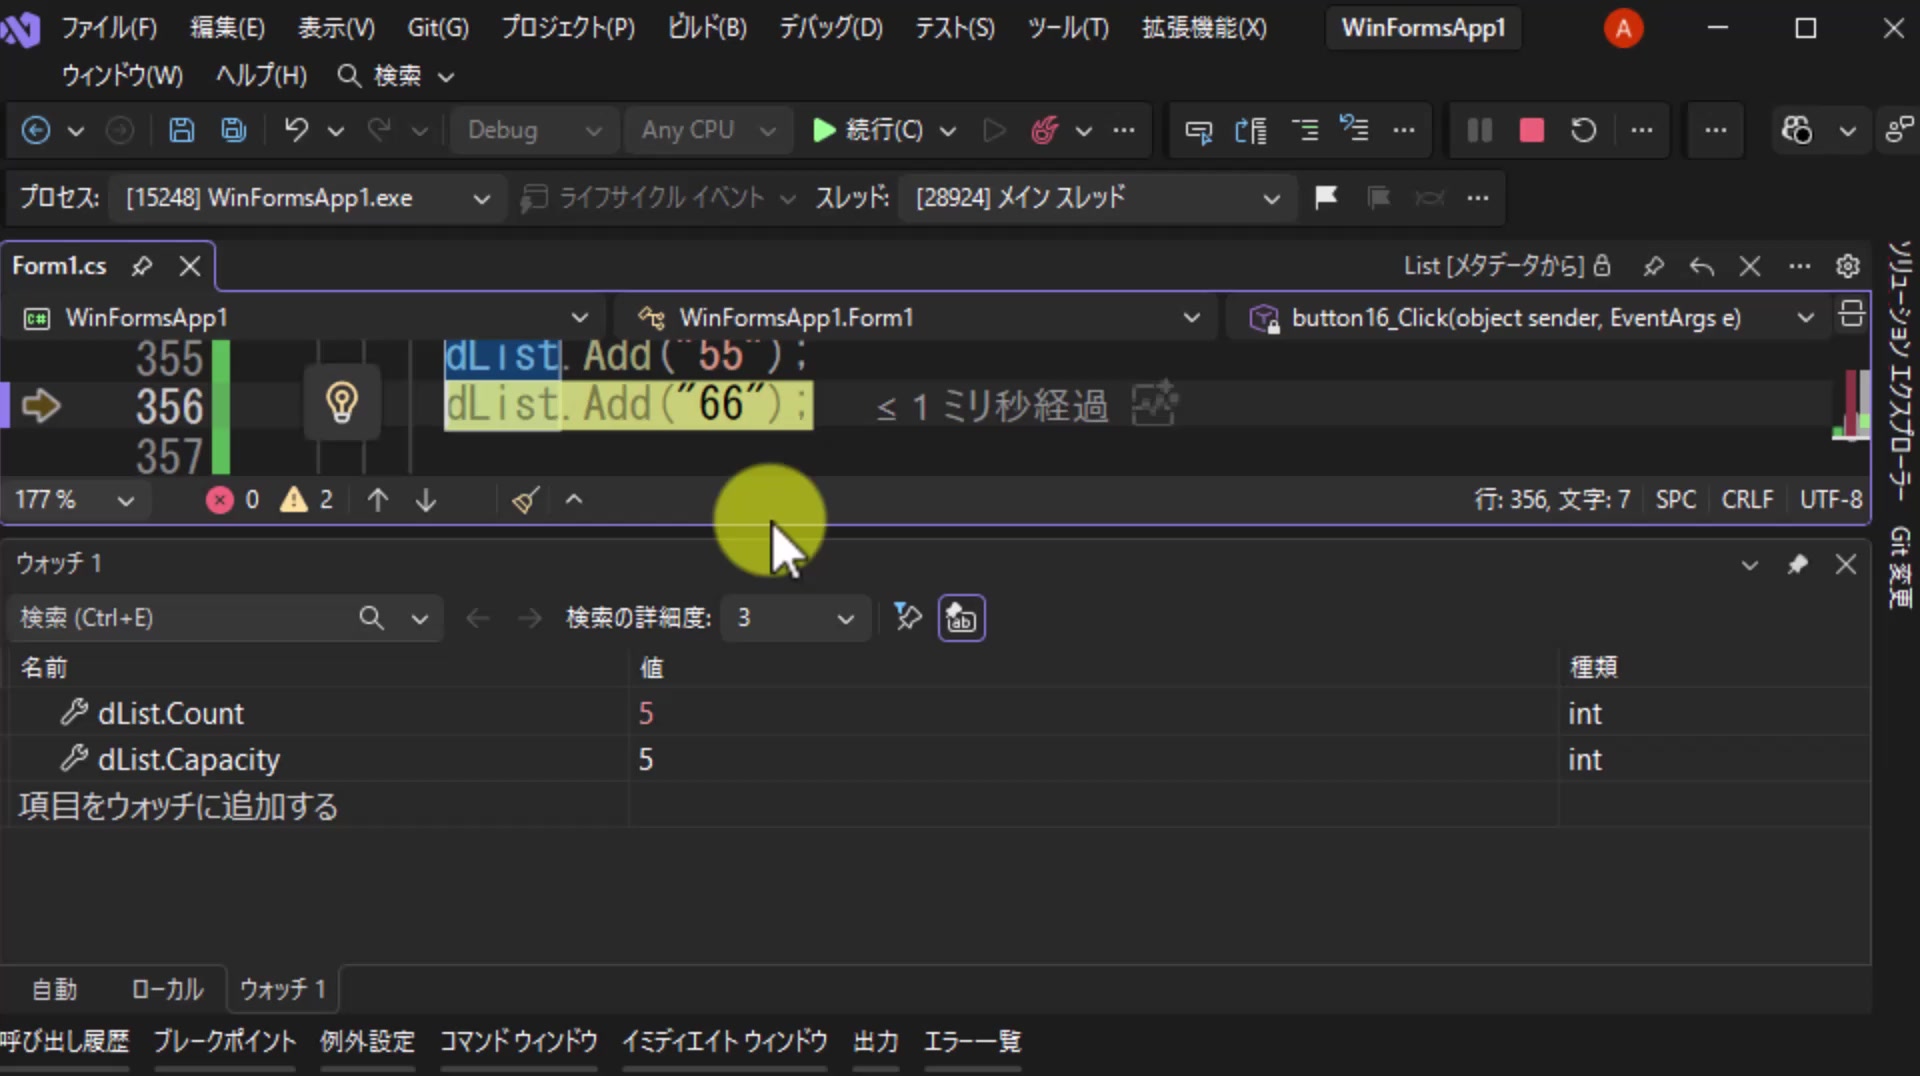Go to next issue down arrow
Screen dimensions: 1920x1076
(426, 499)
